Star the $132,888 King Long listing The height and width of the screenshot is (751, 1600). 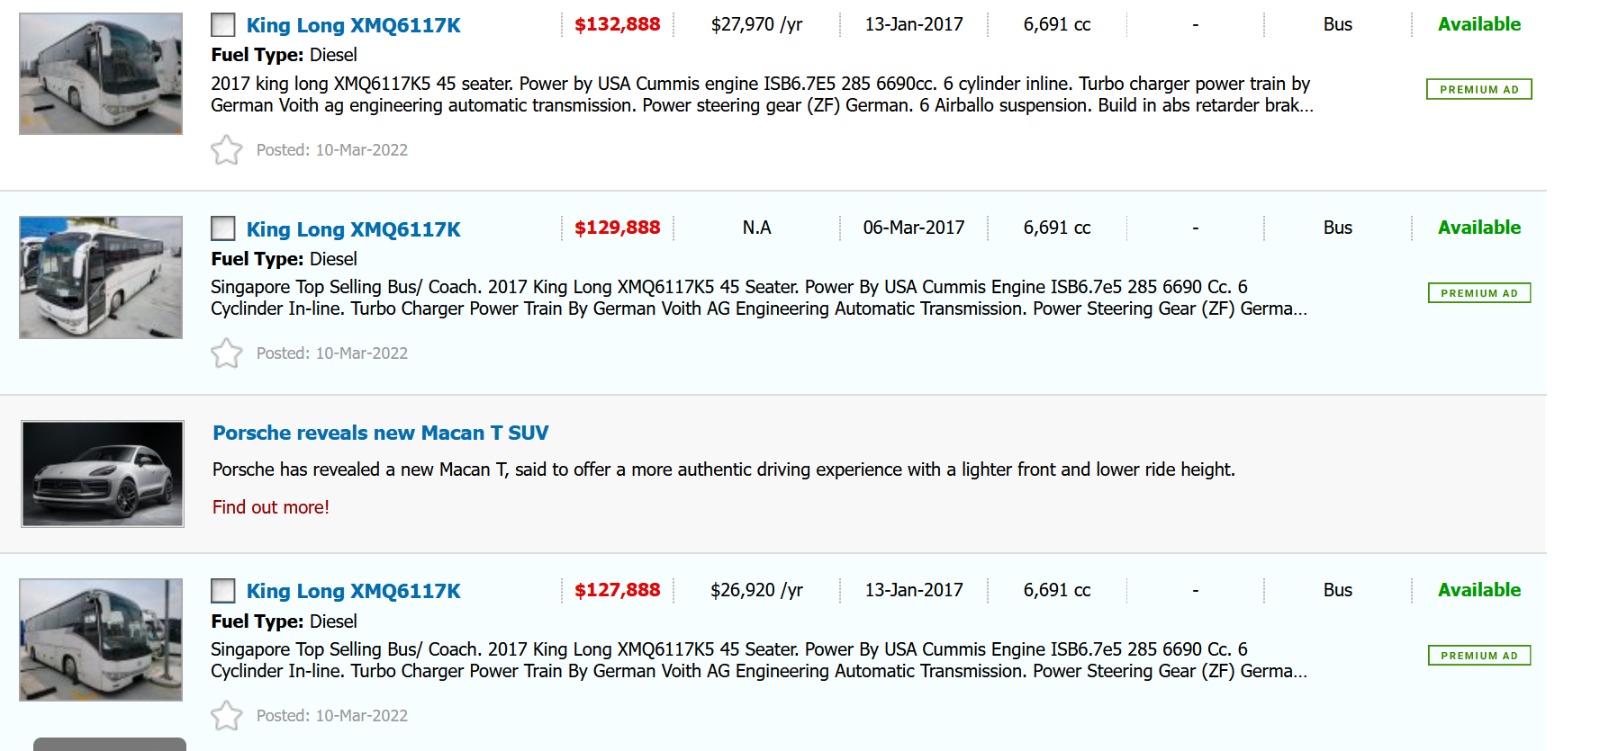[227, 150]
